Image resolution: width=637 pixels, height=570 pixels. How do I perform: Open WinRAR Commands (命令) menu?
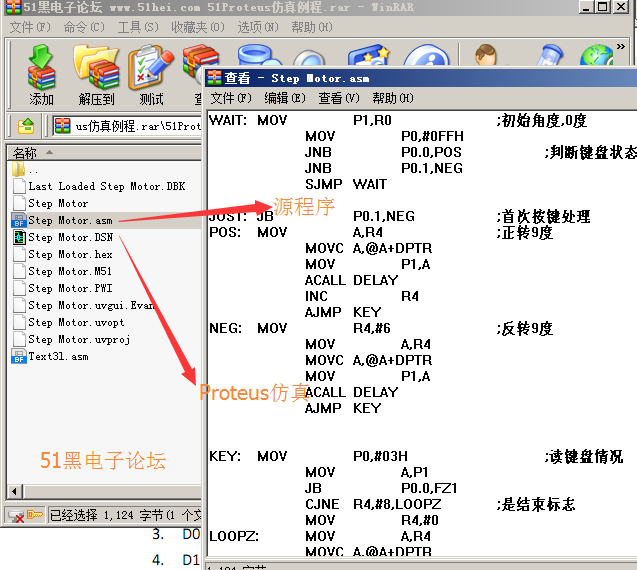(84, 27)
